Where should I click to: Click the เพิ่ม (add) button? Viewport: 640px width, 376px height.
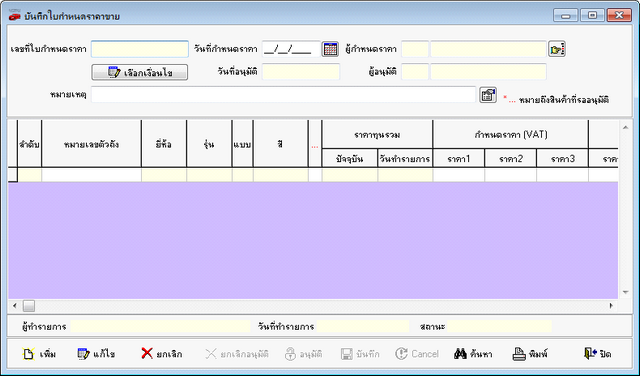point(39,354)
